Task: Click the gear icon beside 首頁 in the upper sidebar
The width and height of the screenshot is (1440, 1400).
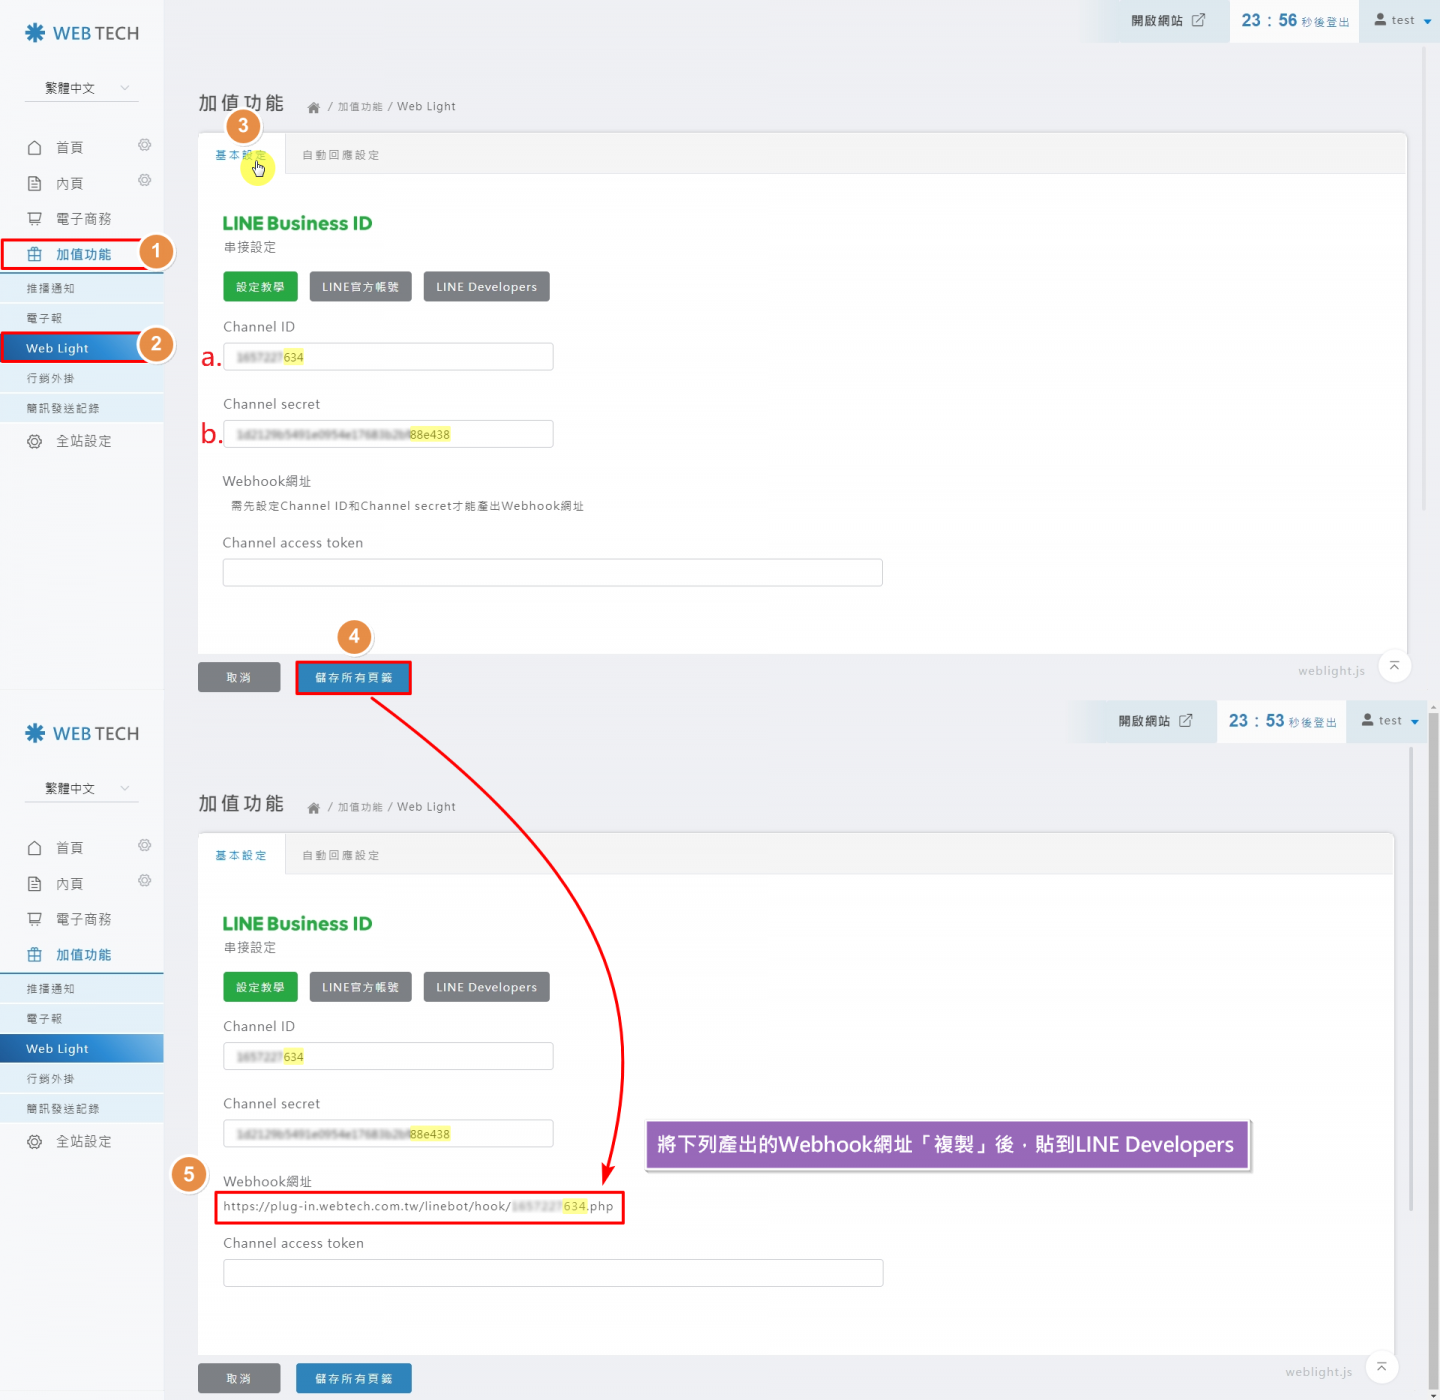Action: (144, 145)
